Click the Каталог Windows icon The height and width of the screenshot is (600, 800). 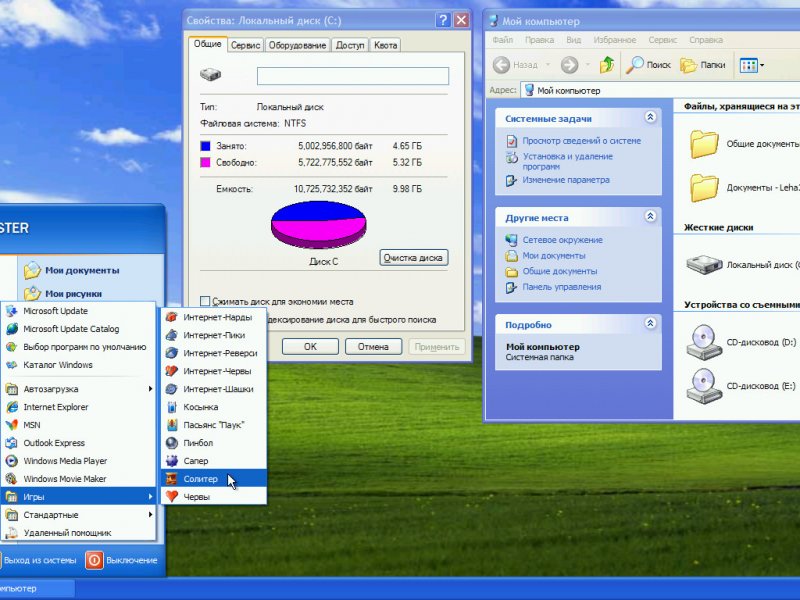[x=11, y=365]
